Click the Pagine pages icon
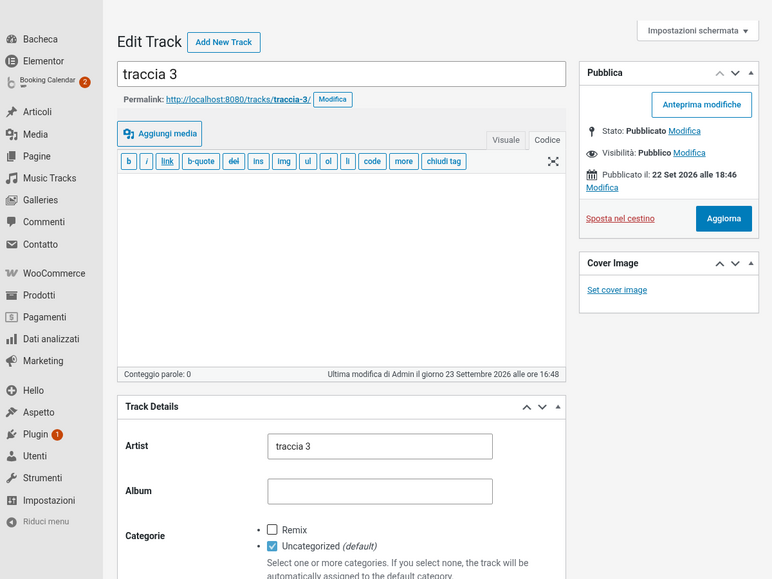 tap(12, 156)
